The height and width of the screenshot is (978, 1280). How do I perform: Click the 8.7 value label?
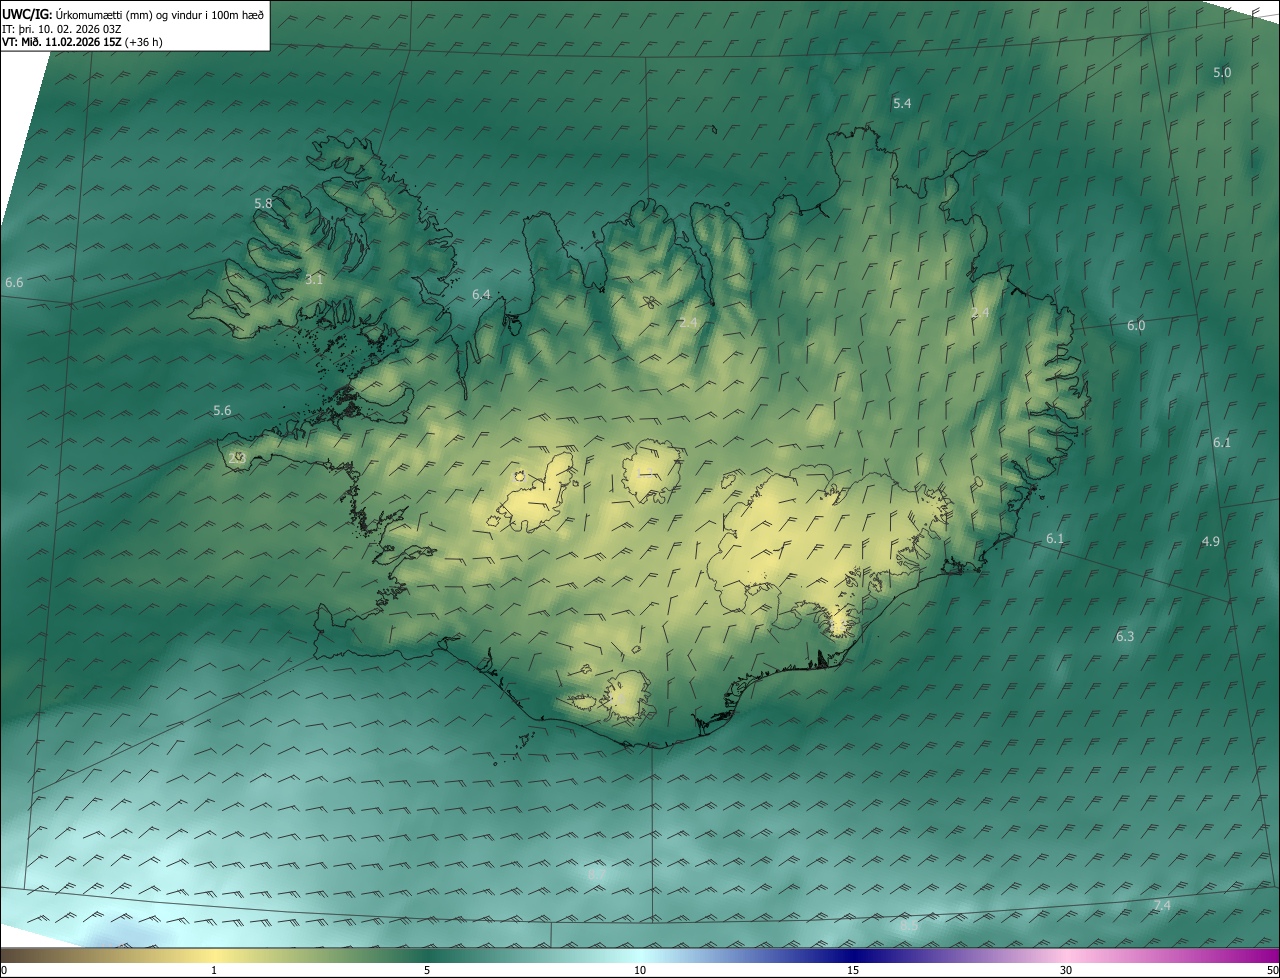[596, 875]
